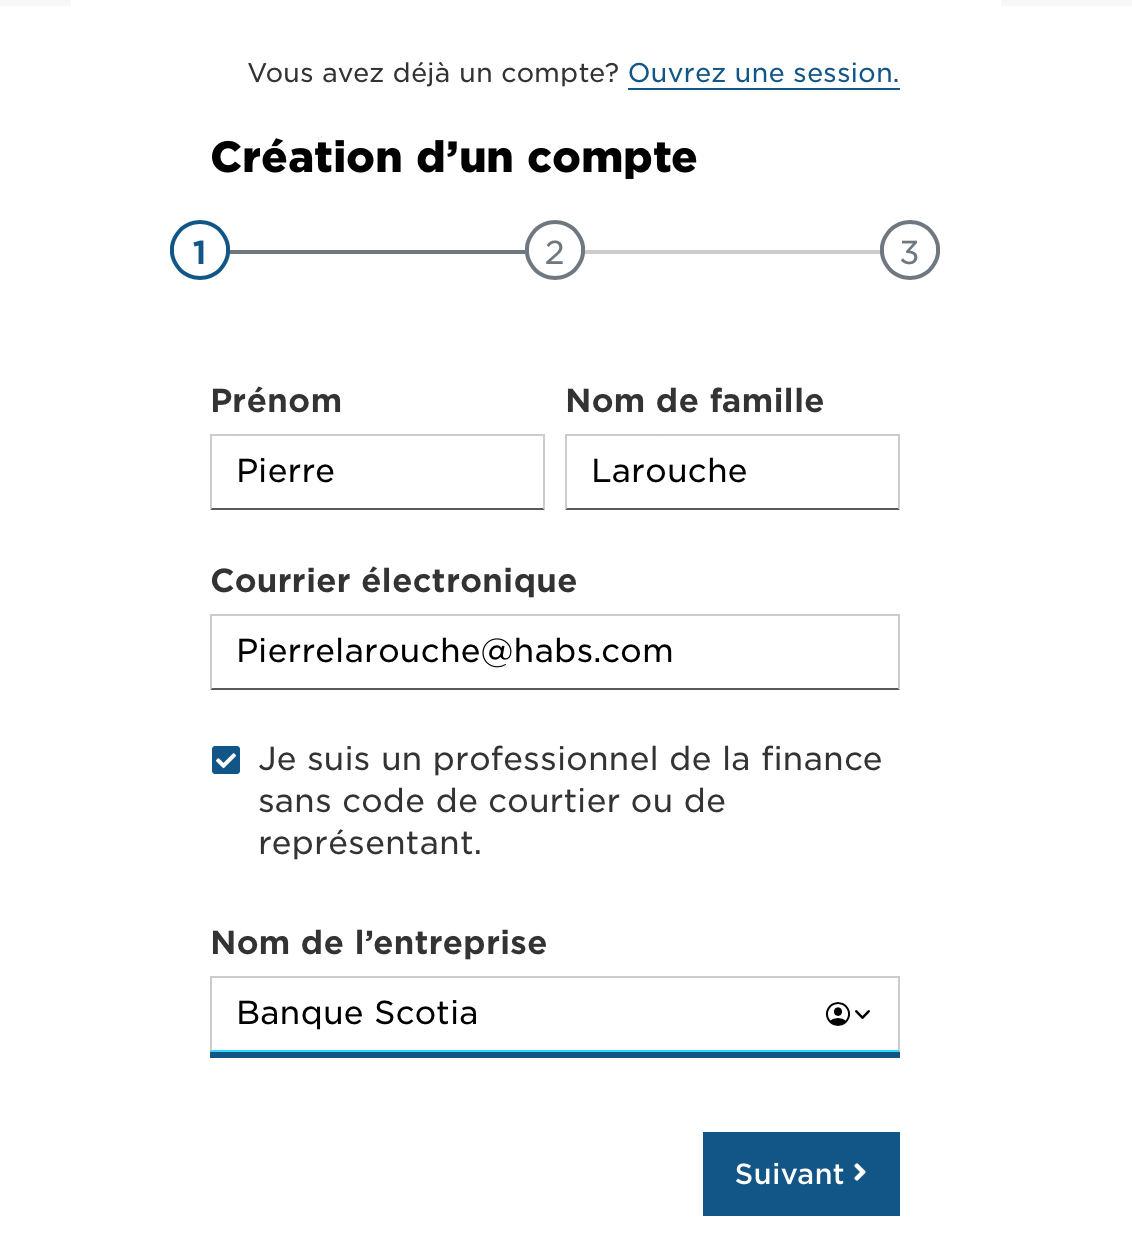Click the "Nom de l'entreprise" label
Screen dimensions: 1132x1250
click(378, 943)
